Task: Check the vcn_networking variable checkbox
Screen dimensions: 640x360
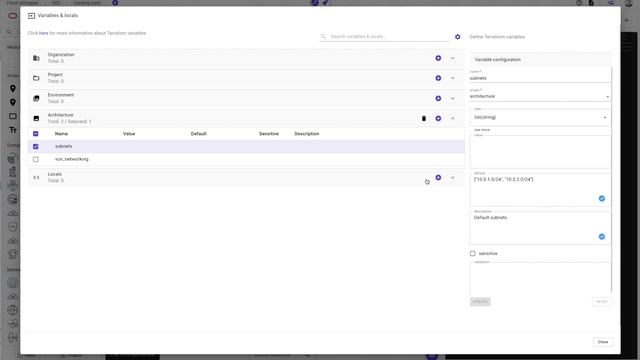Action: coord(36,159)
